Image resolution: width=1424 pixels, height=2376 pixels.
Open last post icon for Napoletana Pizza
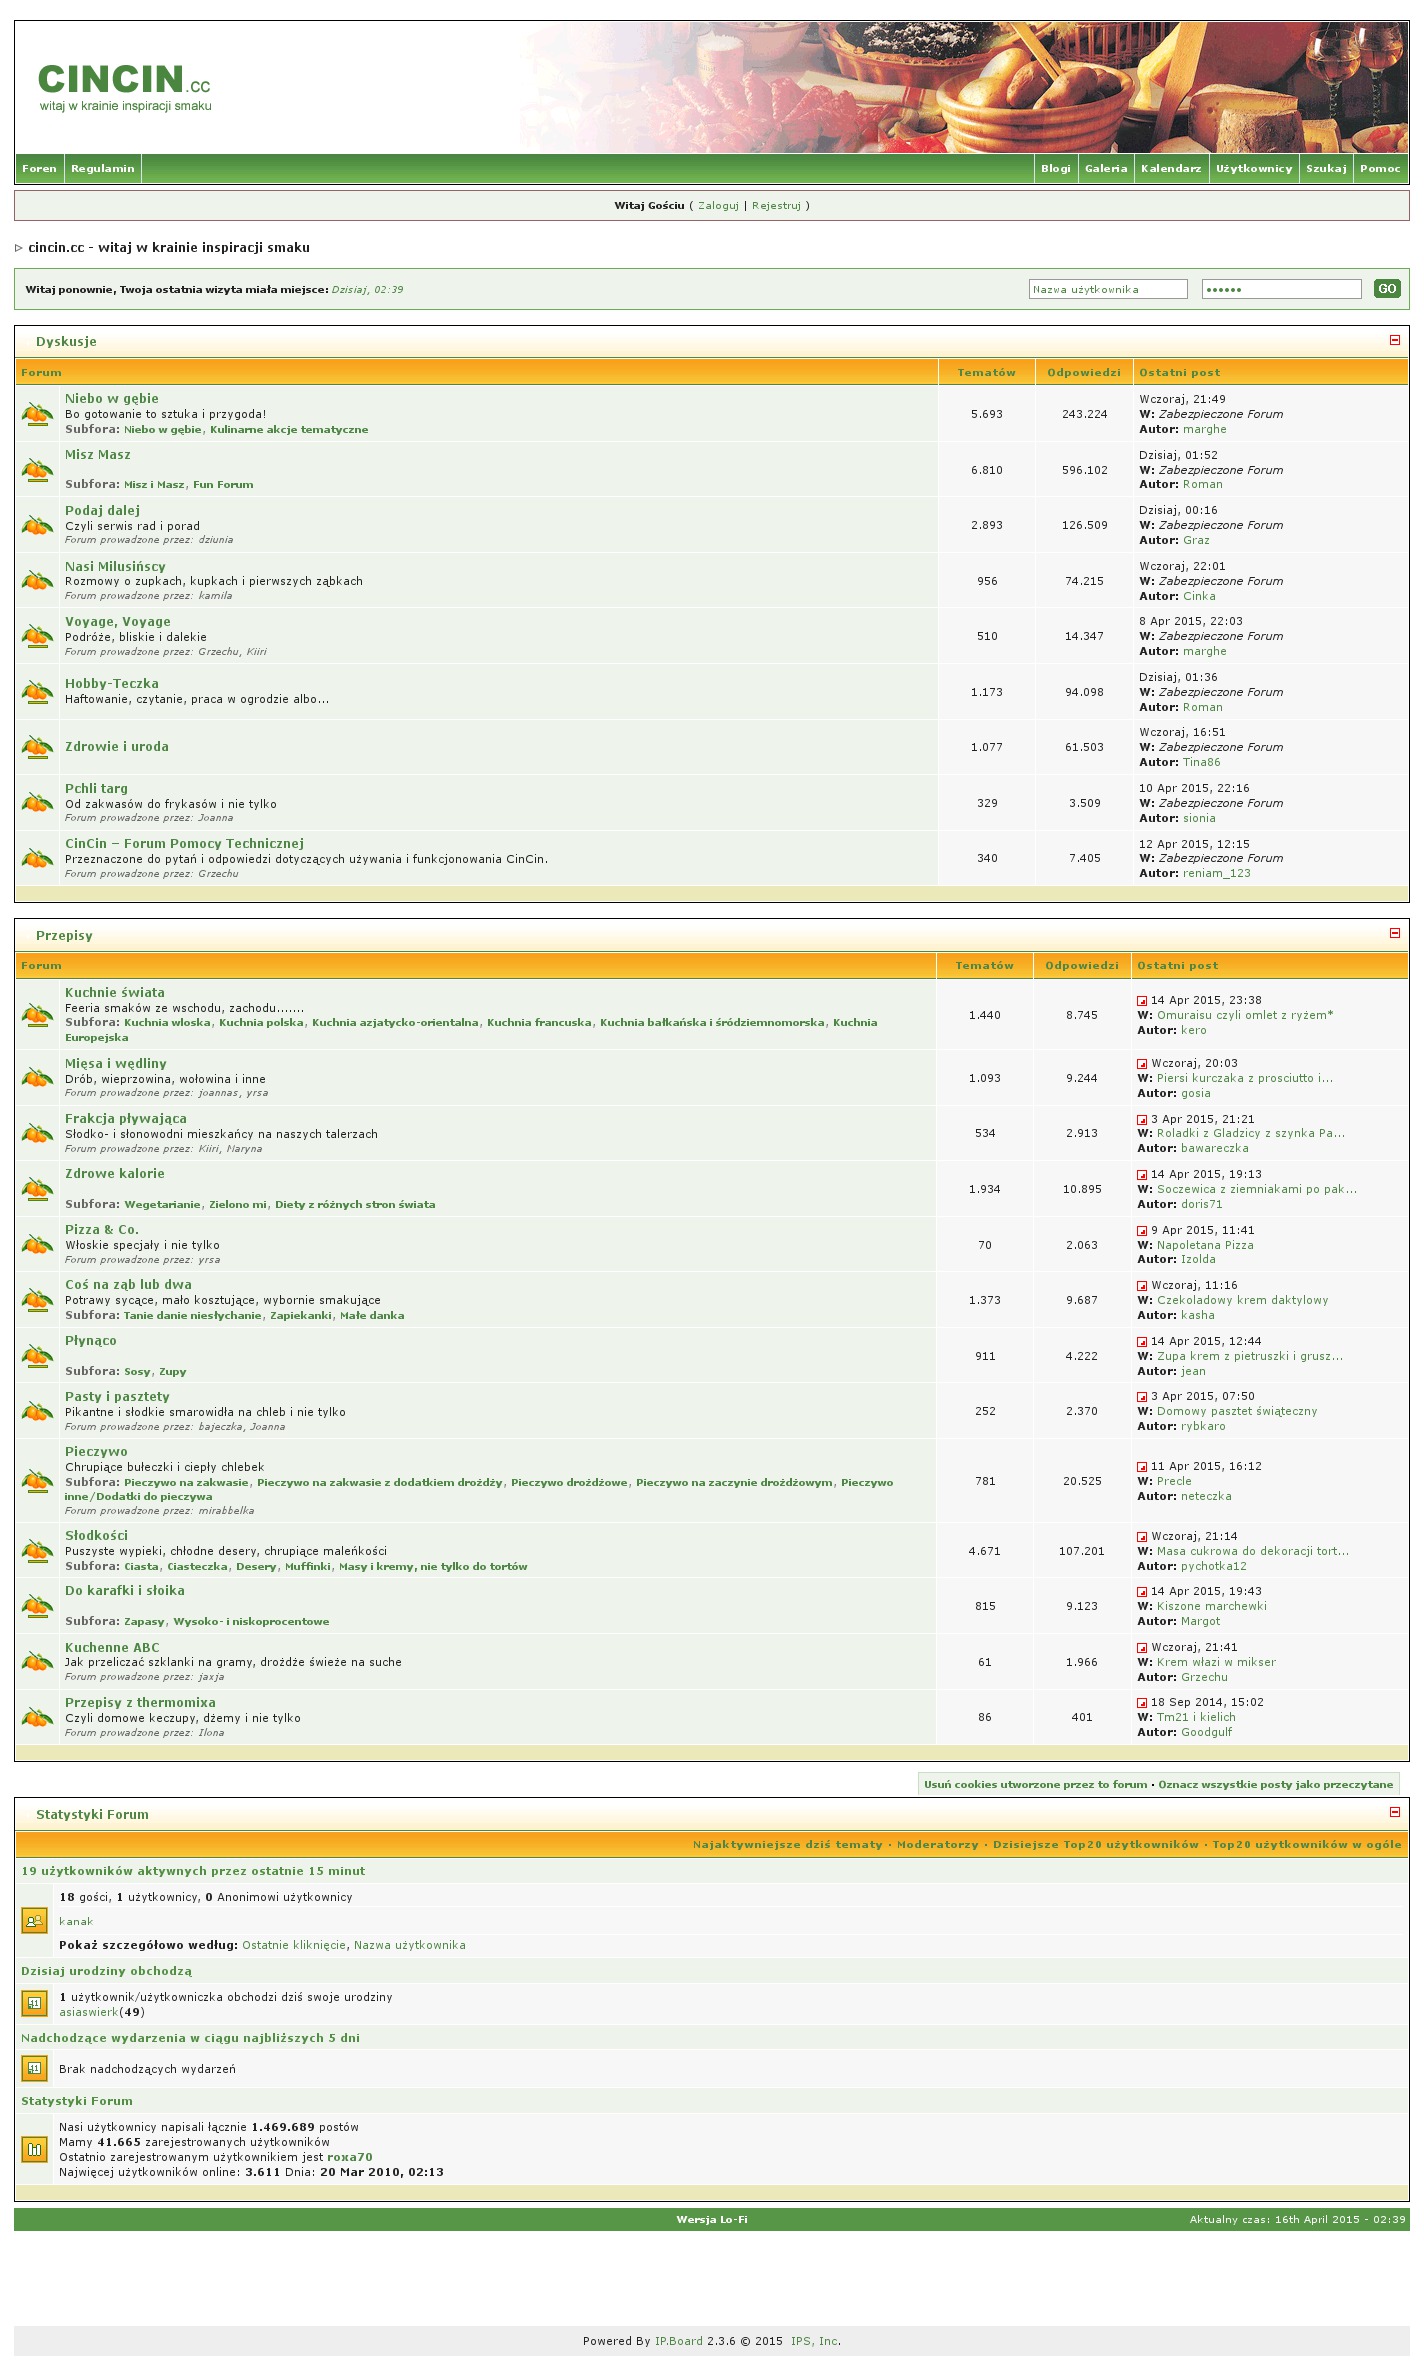1142,1231
